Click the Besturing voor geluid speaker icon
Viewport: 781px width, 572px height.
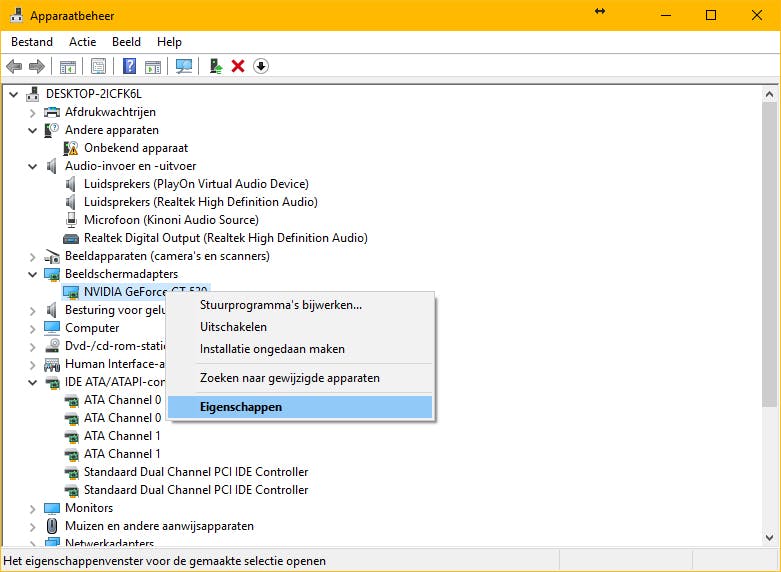tap(52, 310)
